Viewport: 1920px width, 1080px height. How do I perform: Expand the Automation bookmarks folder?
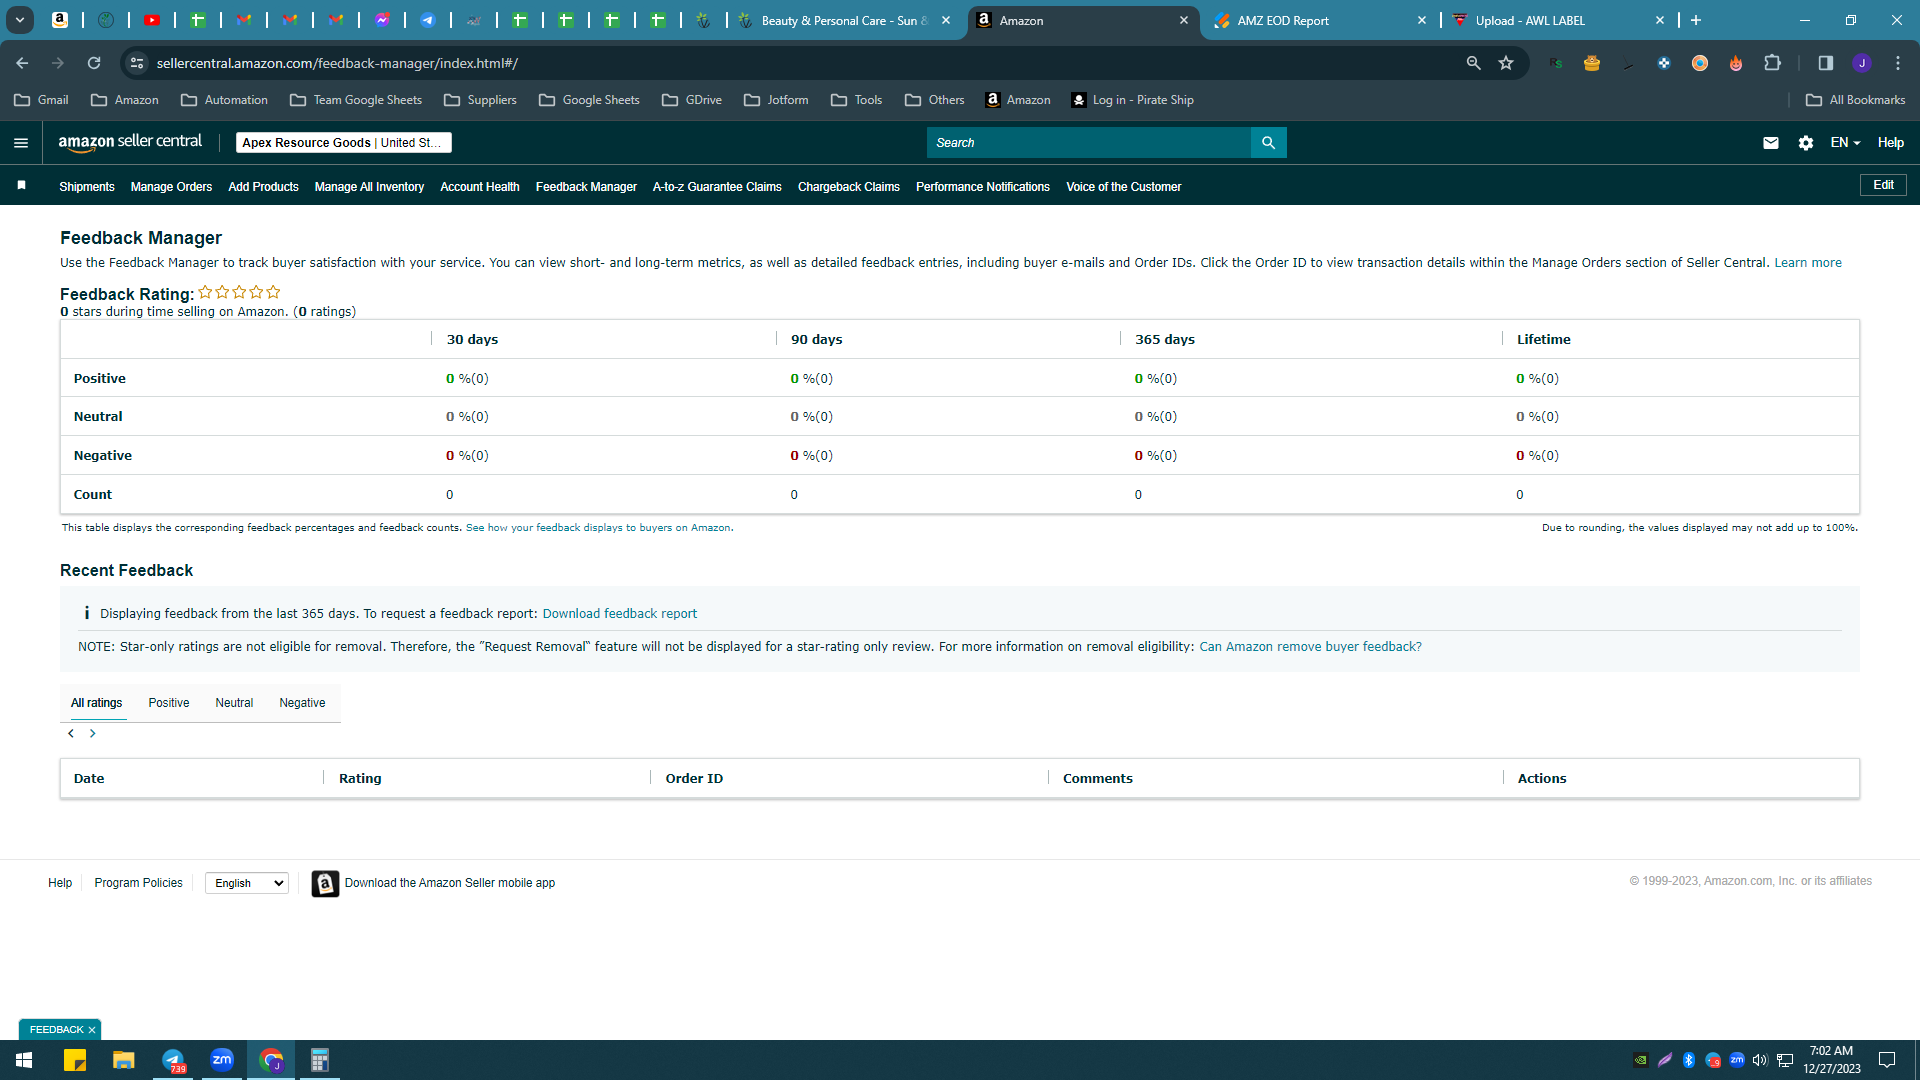coord(225,100)
